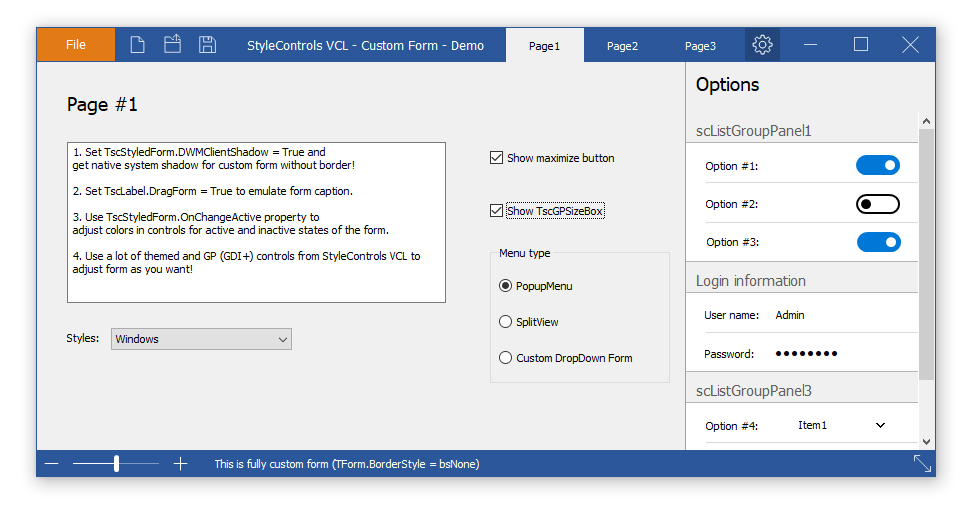This screenshot has height=516, width=973.
Task: Click the Open file icon
Action: [x=173, y=44]
